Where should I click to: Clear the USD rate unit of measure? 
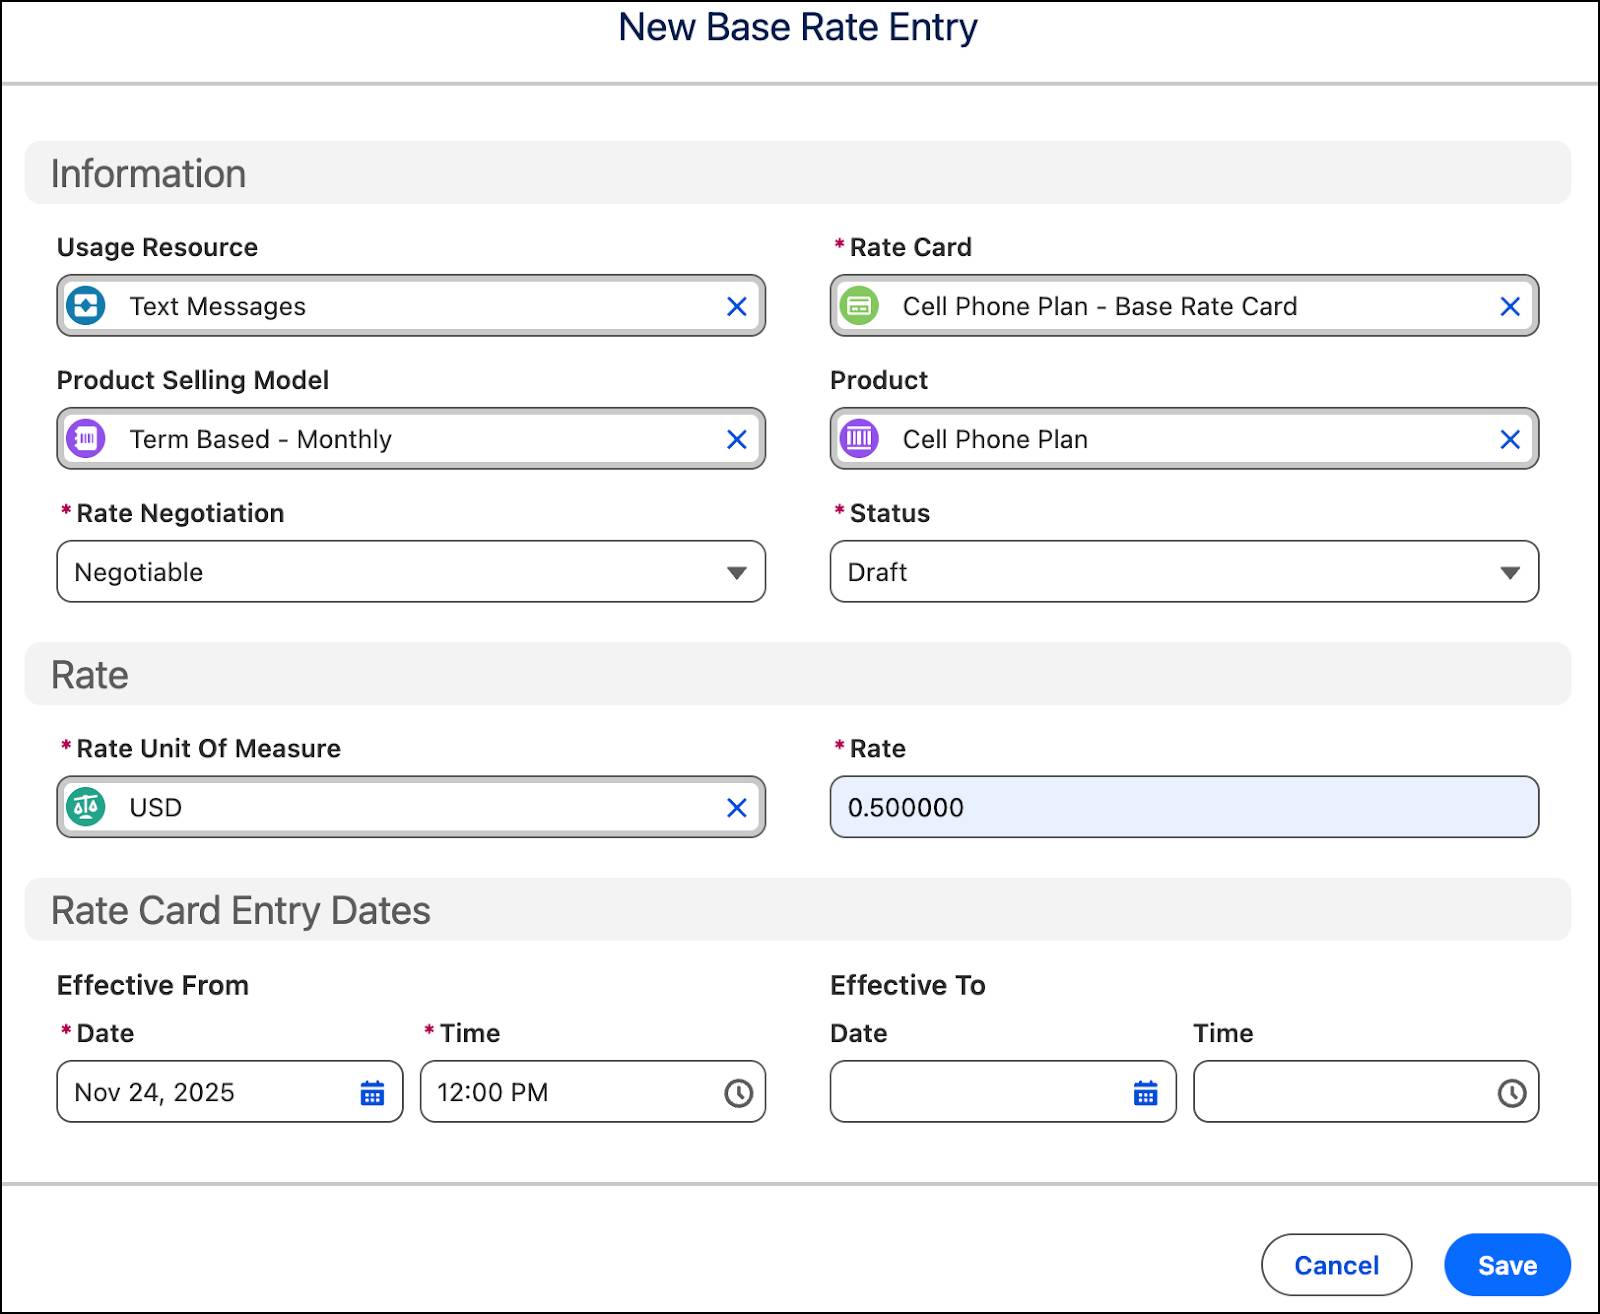point(736,808)
